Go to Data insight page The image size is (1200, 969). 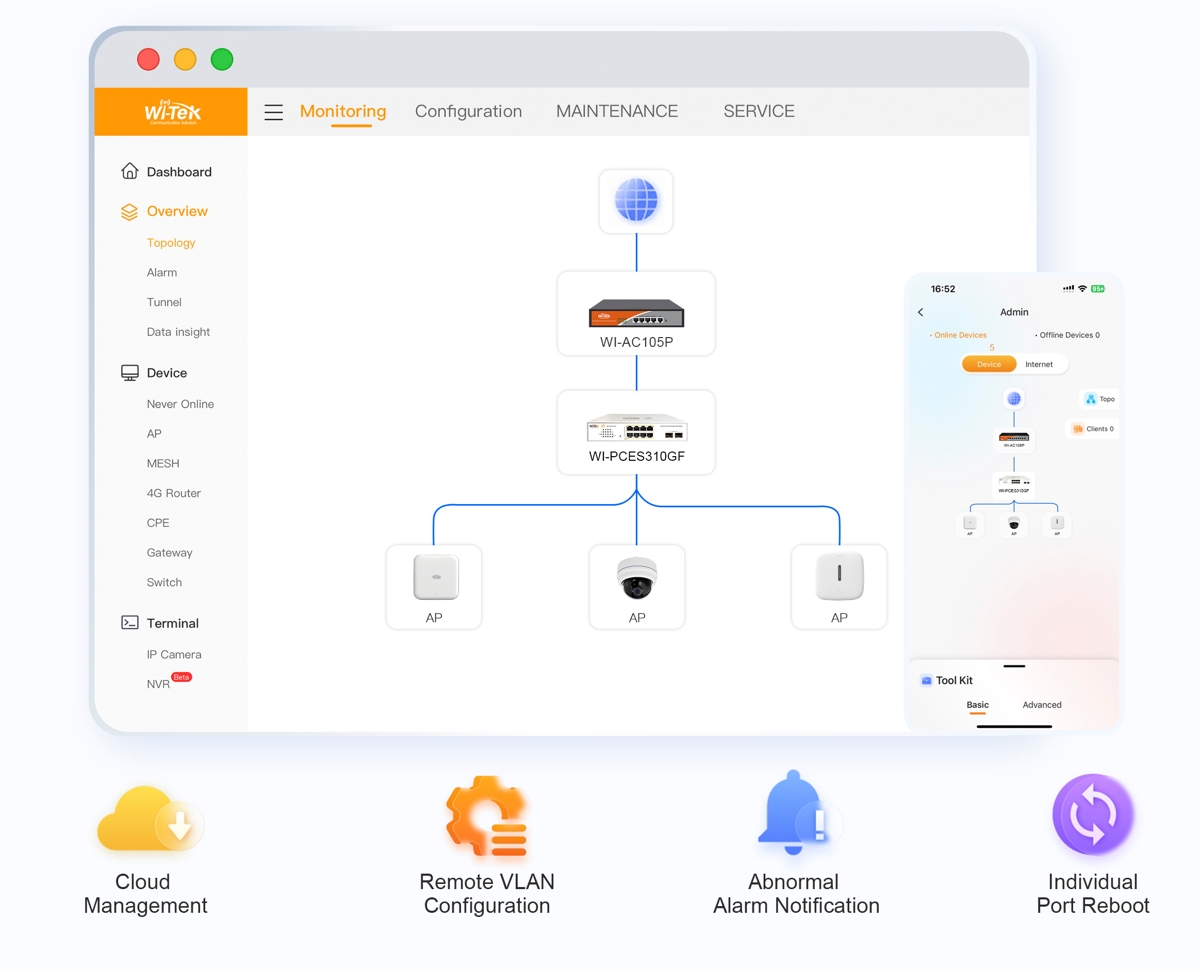(x=178, y=332)
